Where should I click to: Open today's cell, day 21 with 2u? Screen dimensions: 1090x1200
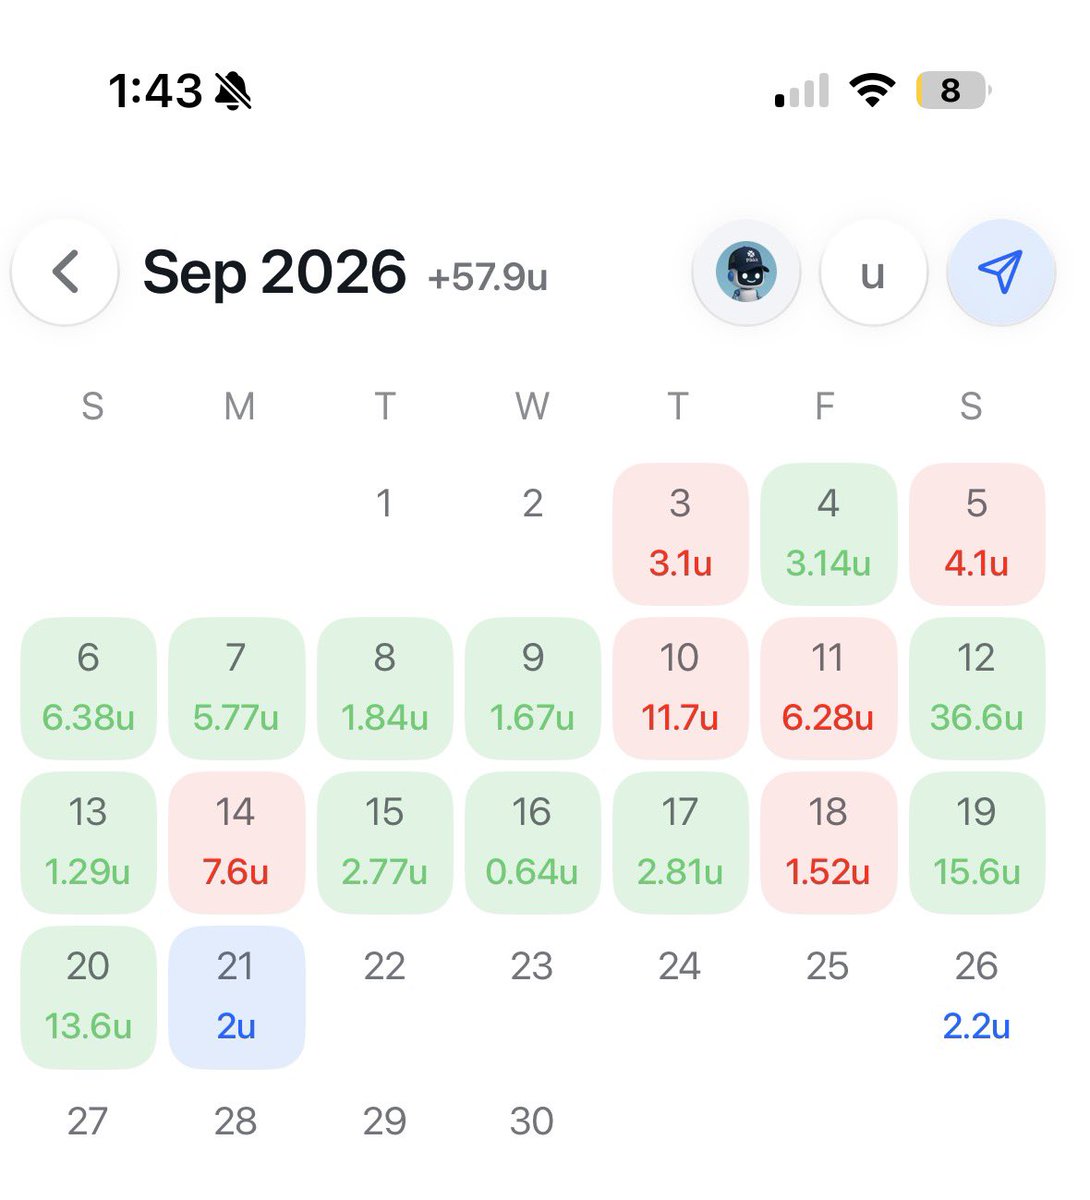(x=236, y=997)
